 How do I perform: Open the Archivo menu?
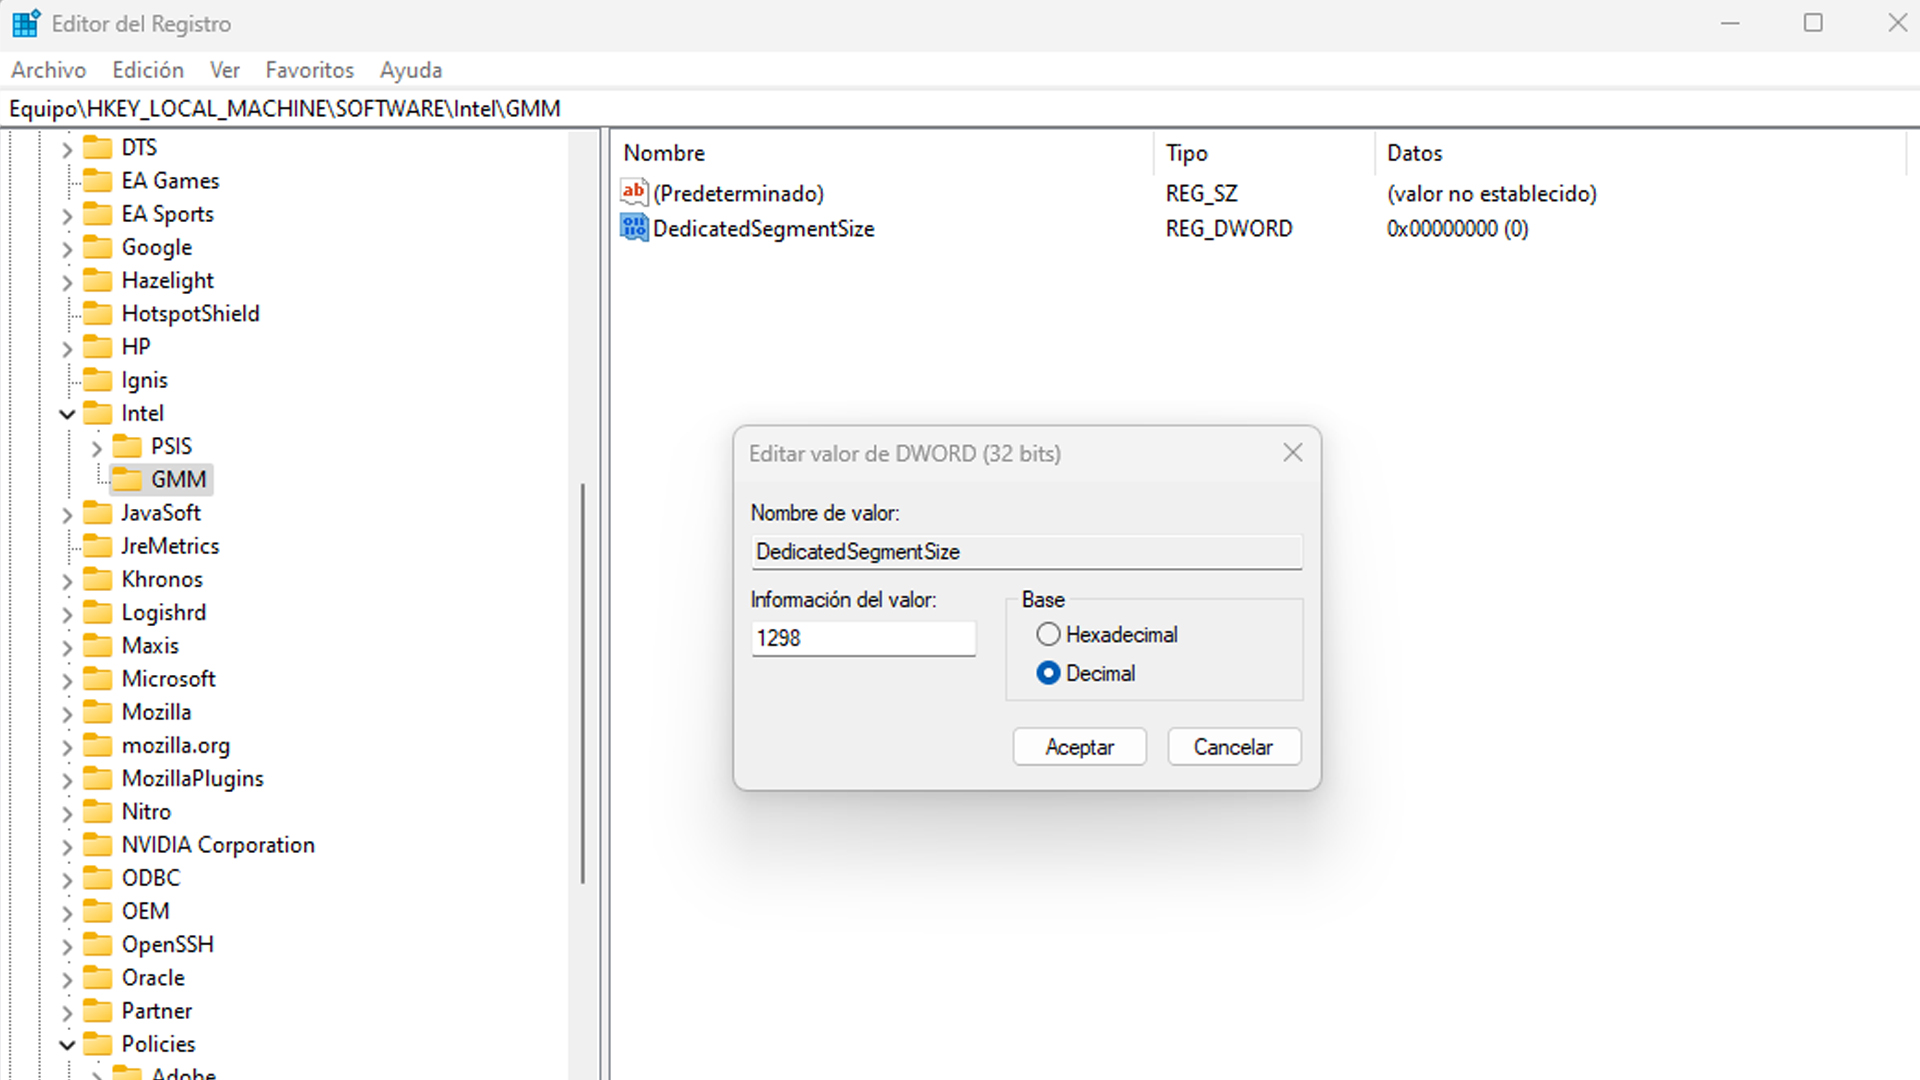[x=49, y=69]
